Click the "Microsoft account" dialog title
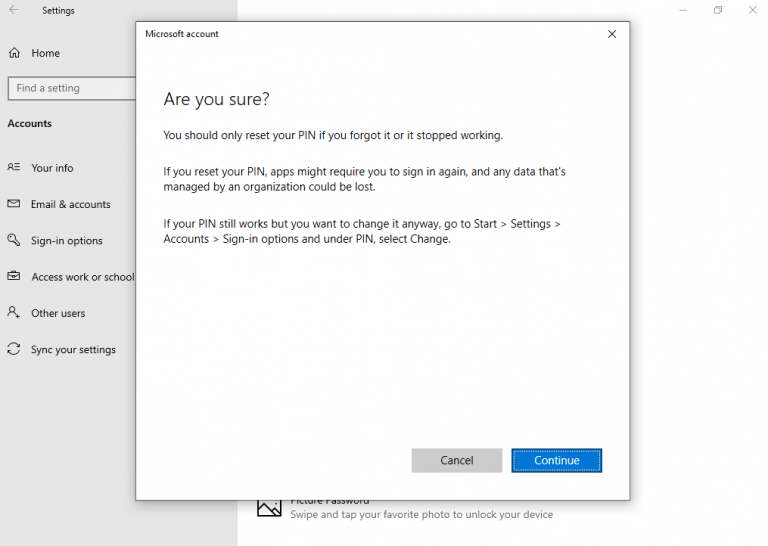The width and height of the screenshot is (768, 546). (182, 34)
